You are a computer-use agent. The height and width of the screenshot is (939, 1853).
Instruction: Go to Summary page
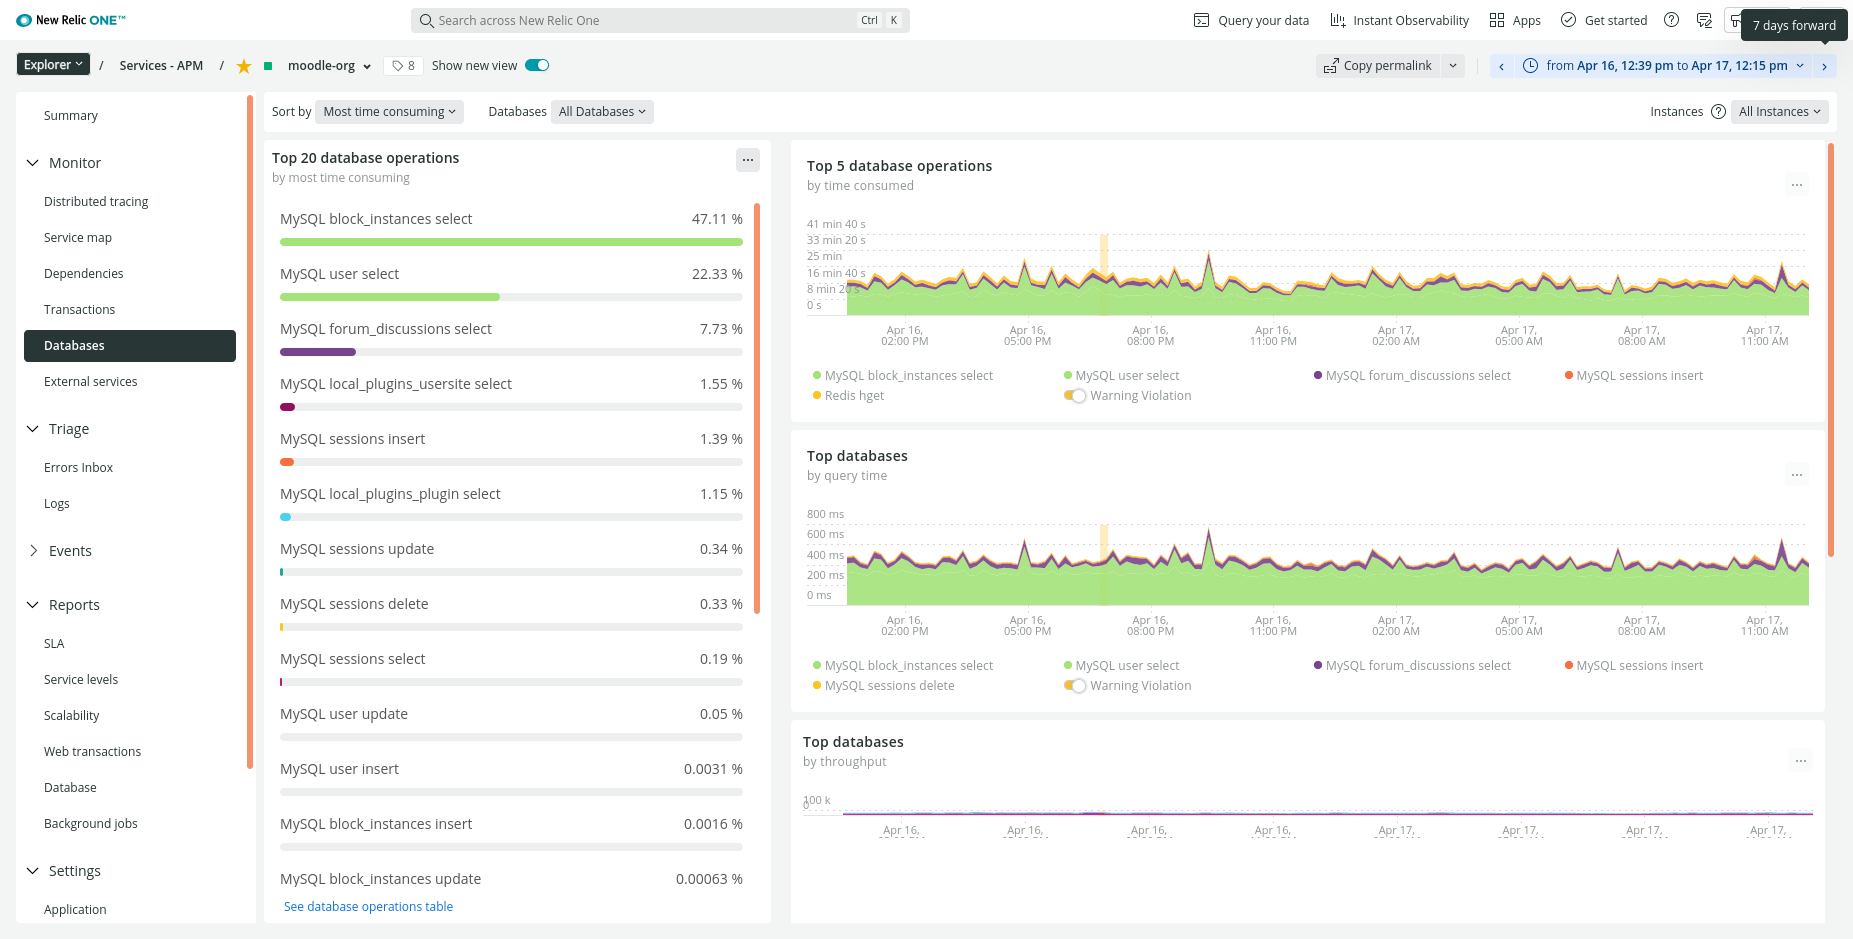(x=71, y=116)
